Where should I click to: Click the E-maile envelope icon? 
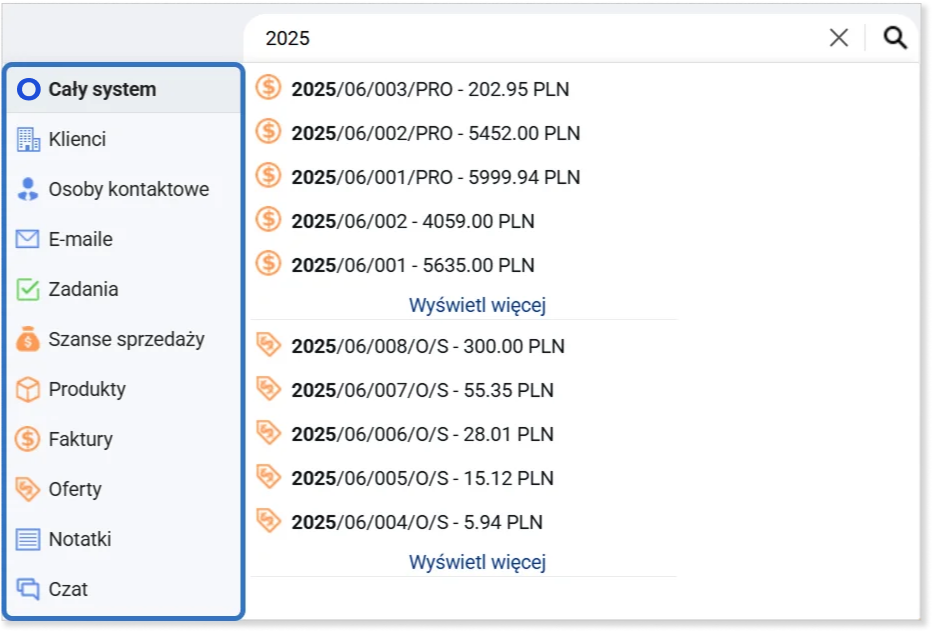(28, 239)
